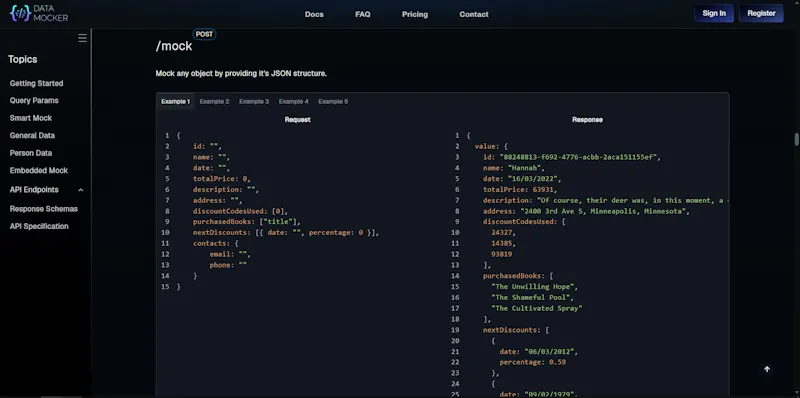Click book title "The Shameful Pool"
The height and width of the screenshot is (398, 800).
[531, 297]
